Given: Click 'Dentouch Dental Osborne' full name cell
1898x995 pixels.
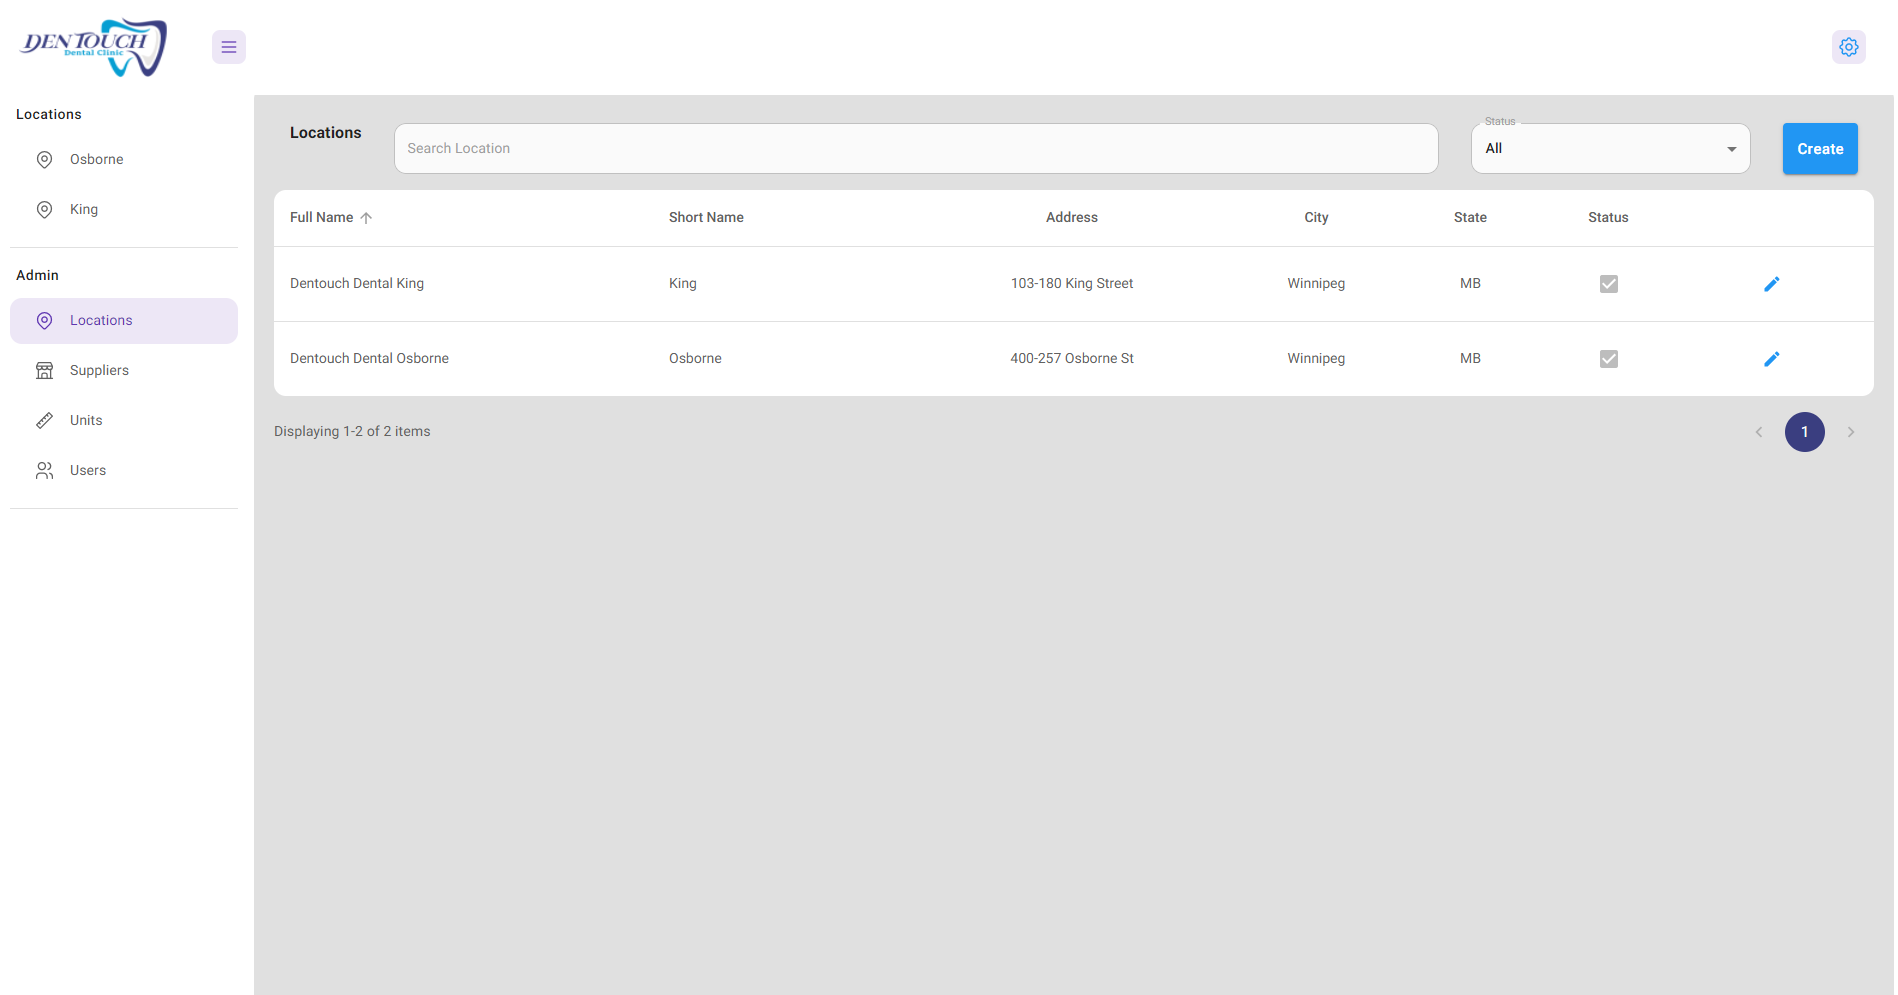Looking at the screenshot, I should point(369,359).
